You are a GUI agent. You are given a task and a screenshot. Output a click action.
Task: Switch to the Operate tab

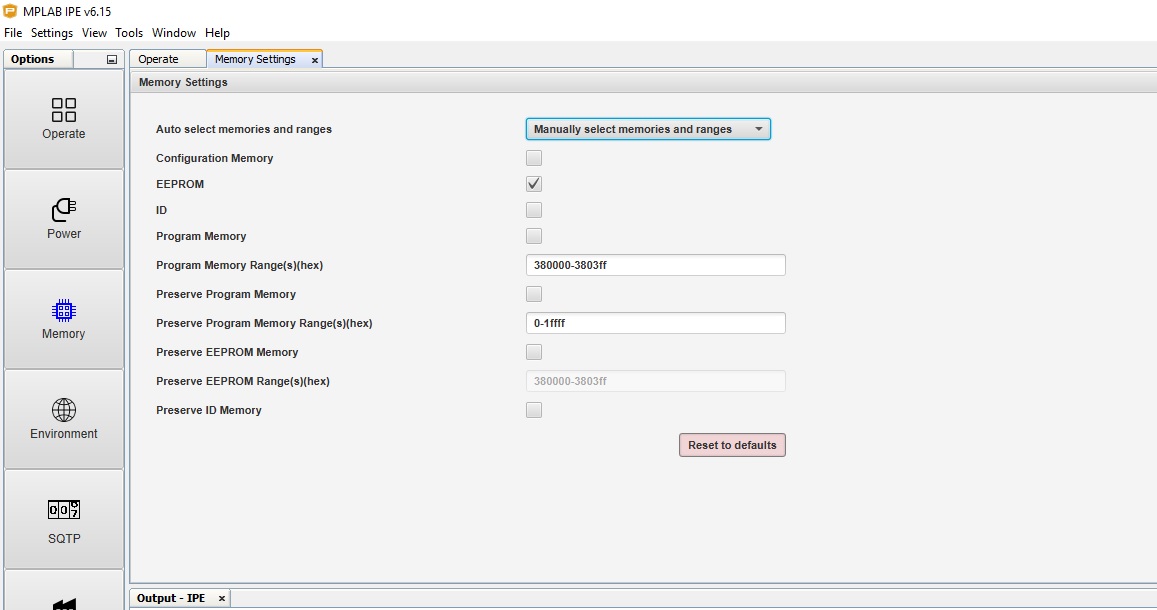tap(167, 59)
